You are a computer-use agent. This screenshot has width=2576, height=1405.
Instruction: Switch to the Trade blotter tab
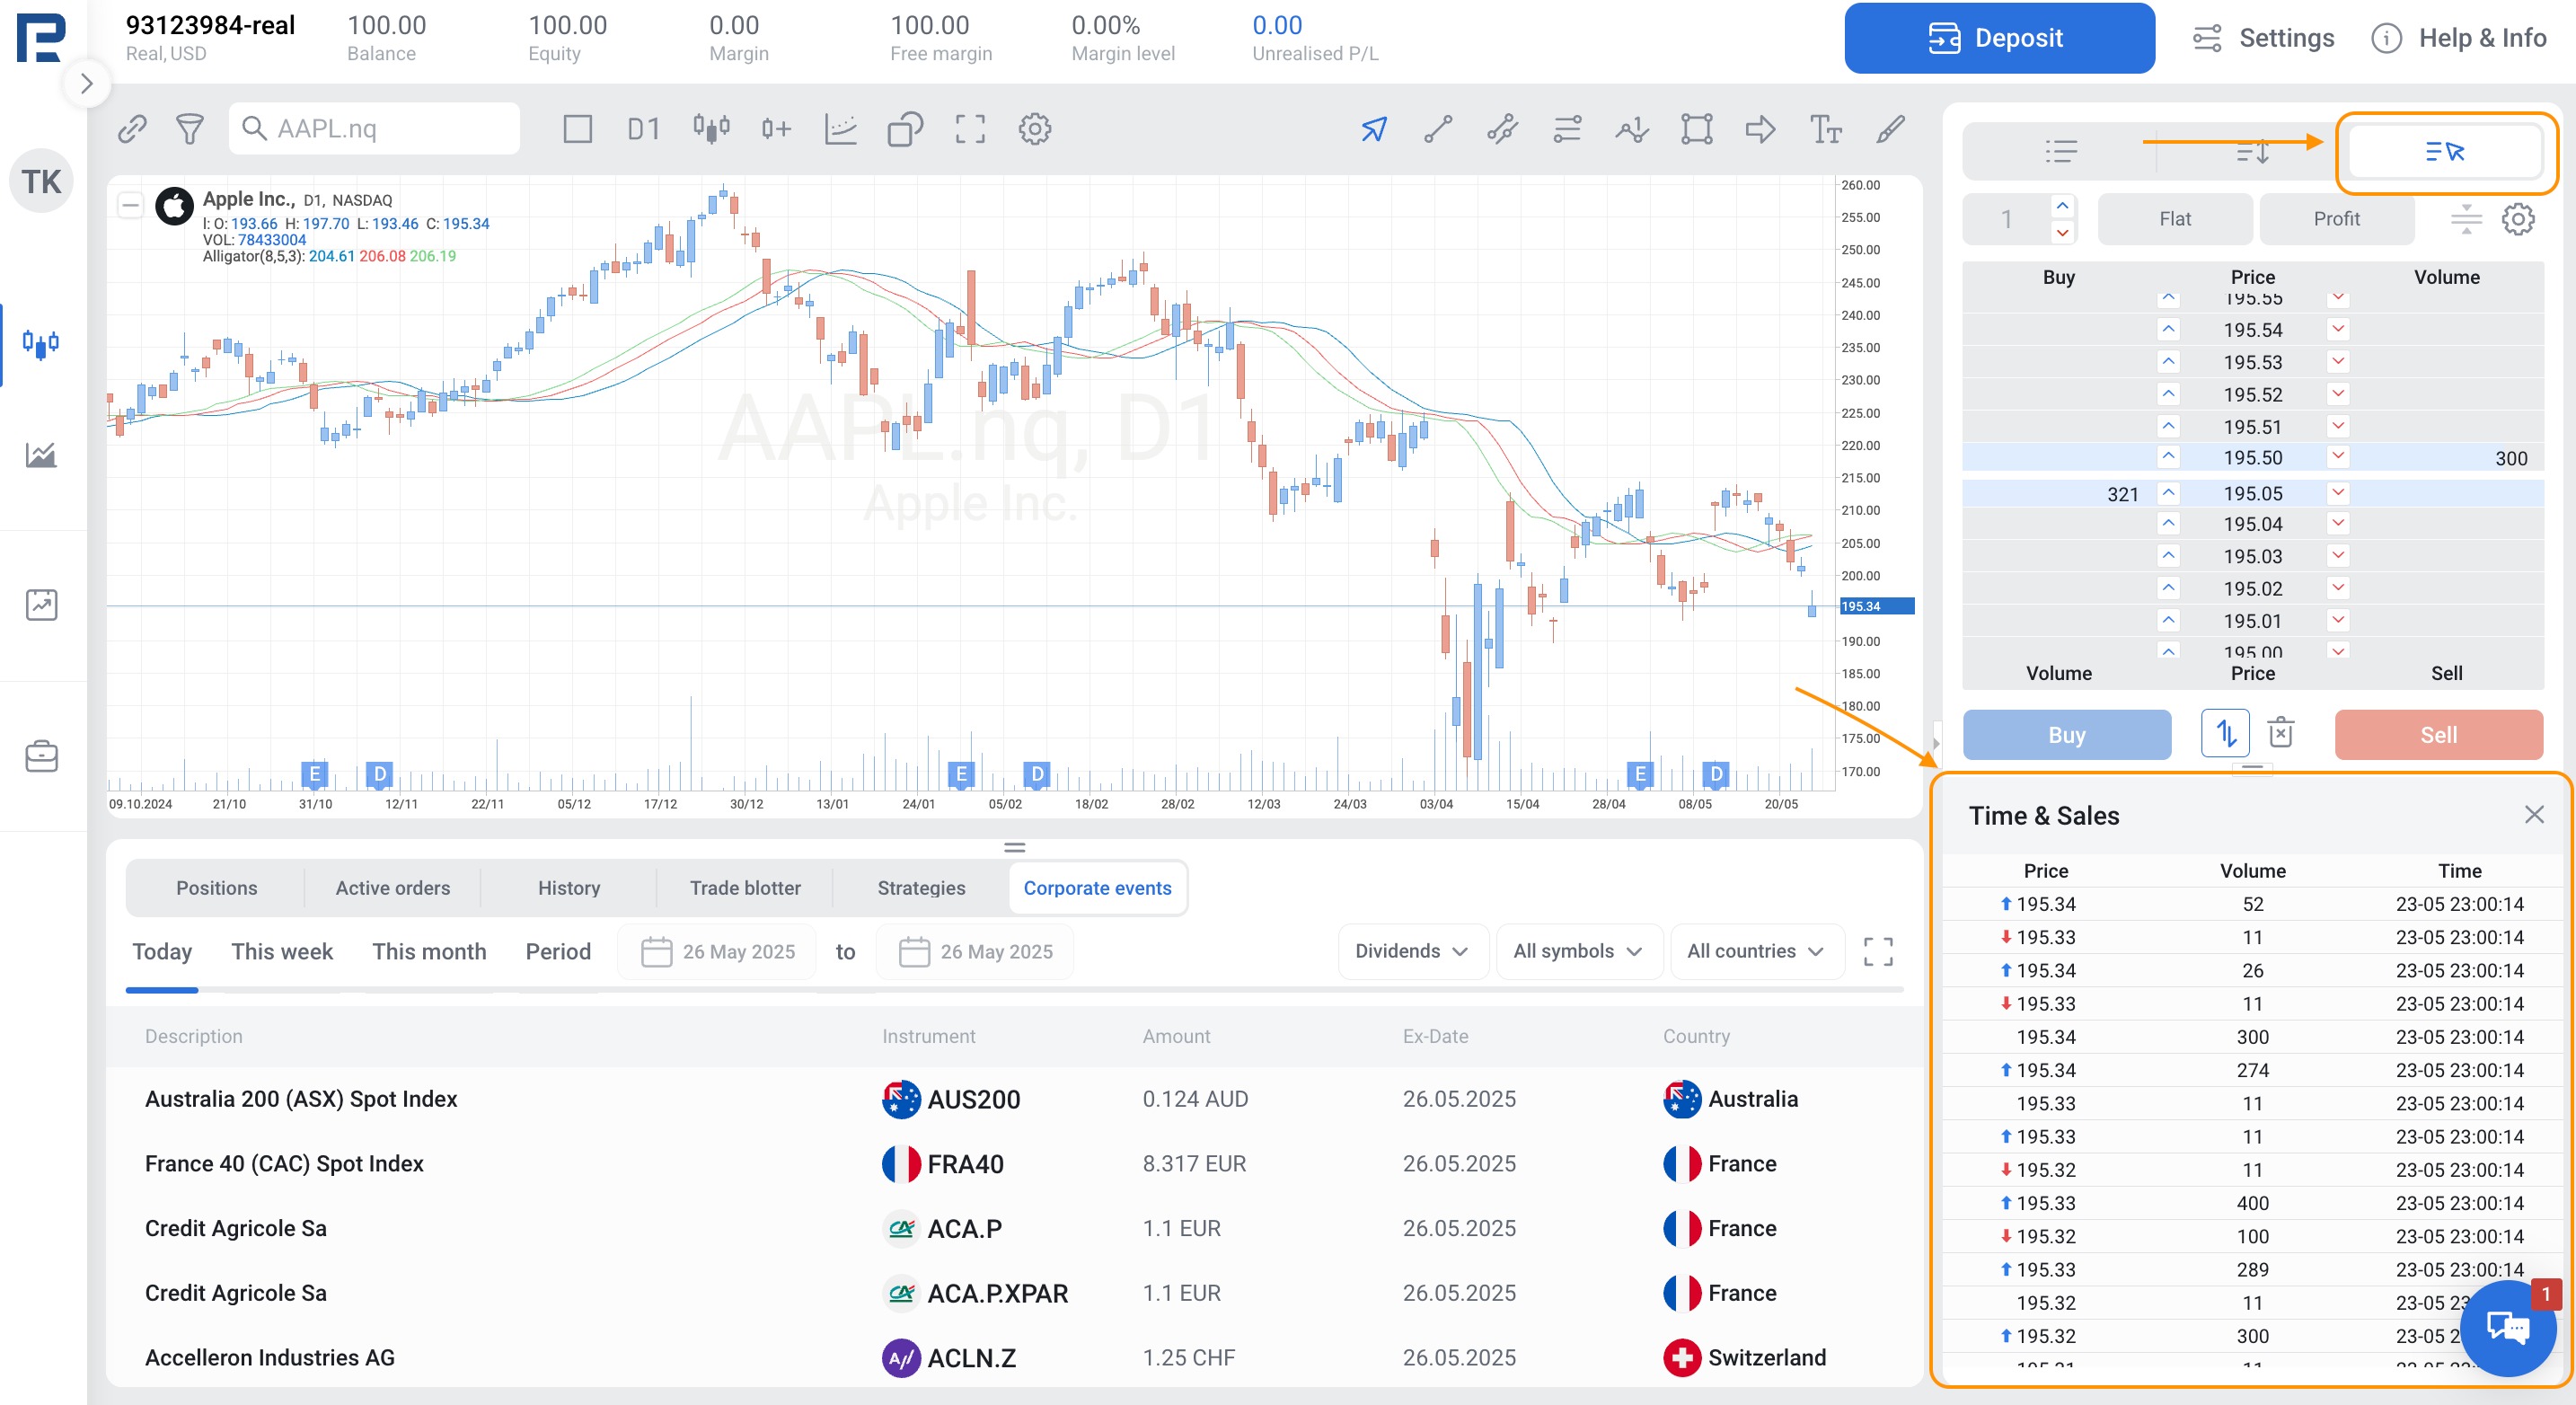tap(745, 888)
